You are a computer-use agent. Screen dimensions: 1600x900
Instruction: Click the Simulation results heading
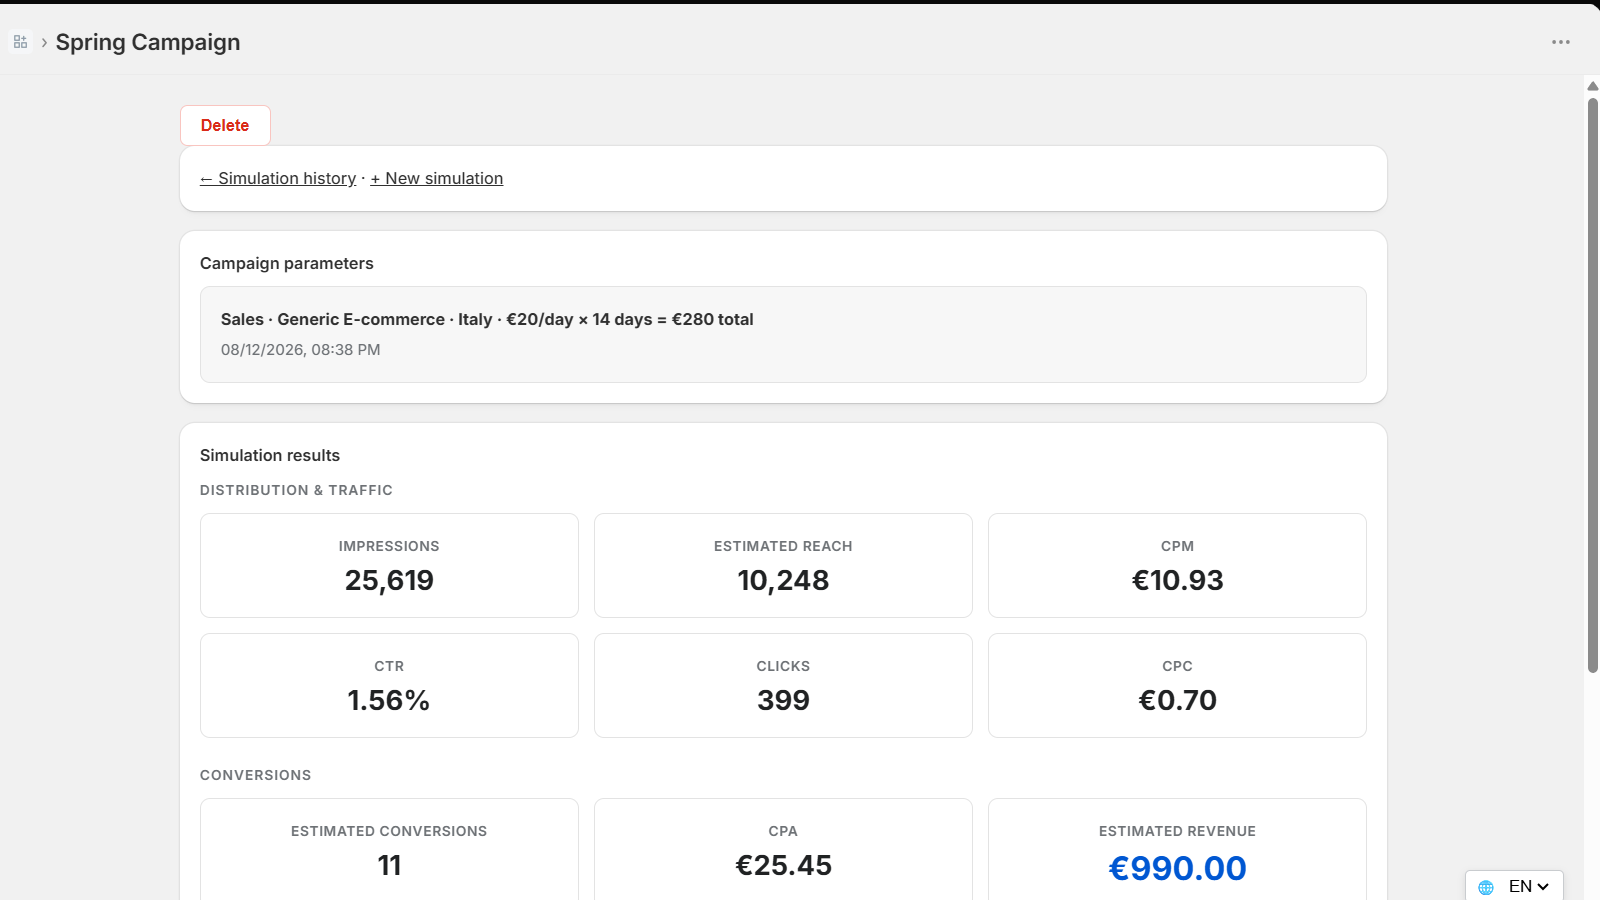coord(270,455)
